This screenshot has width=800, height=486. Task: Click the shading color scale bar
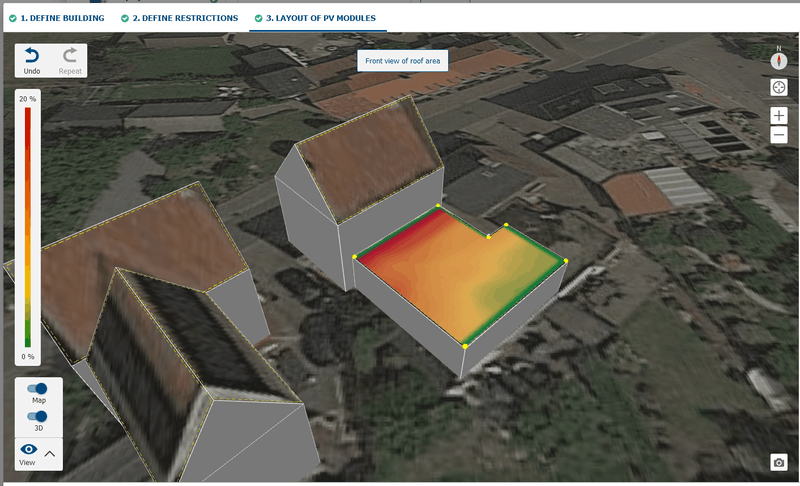[28, 227]
